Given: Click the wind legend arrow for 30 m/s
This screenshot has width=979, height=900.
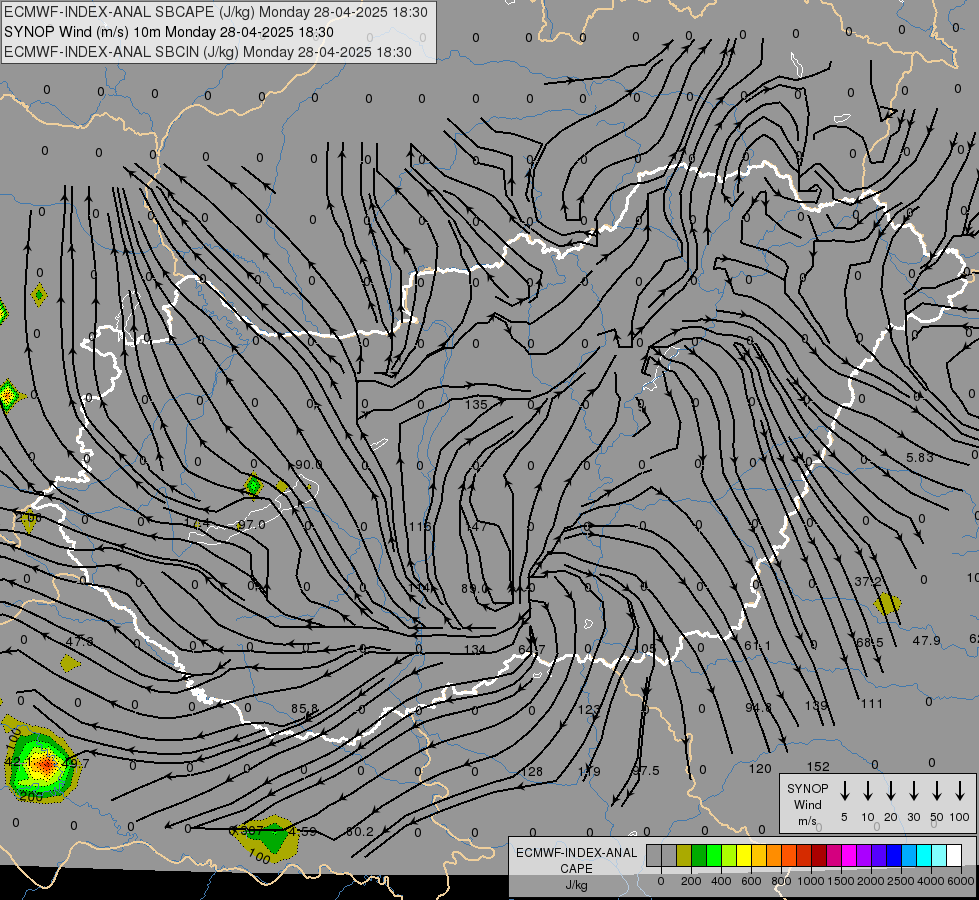Looking at the screenshot, I should tap(913, 791).
